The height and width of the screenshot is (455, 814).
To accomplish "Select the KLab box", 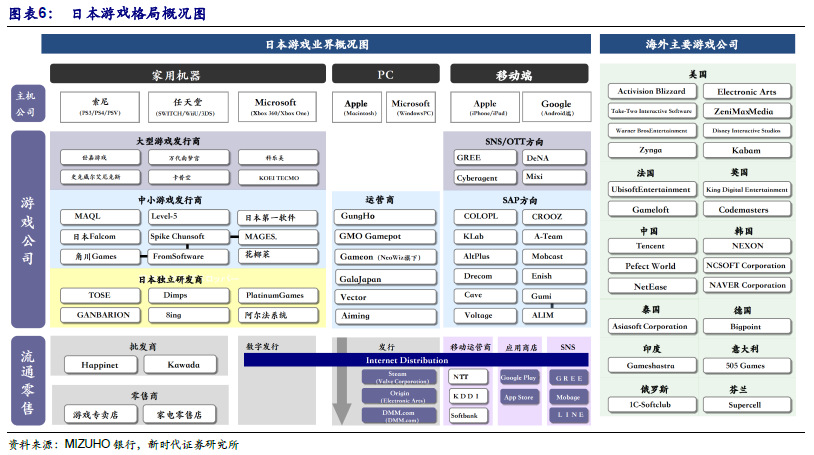I will [x=485, y=237].
